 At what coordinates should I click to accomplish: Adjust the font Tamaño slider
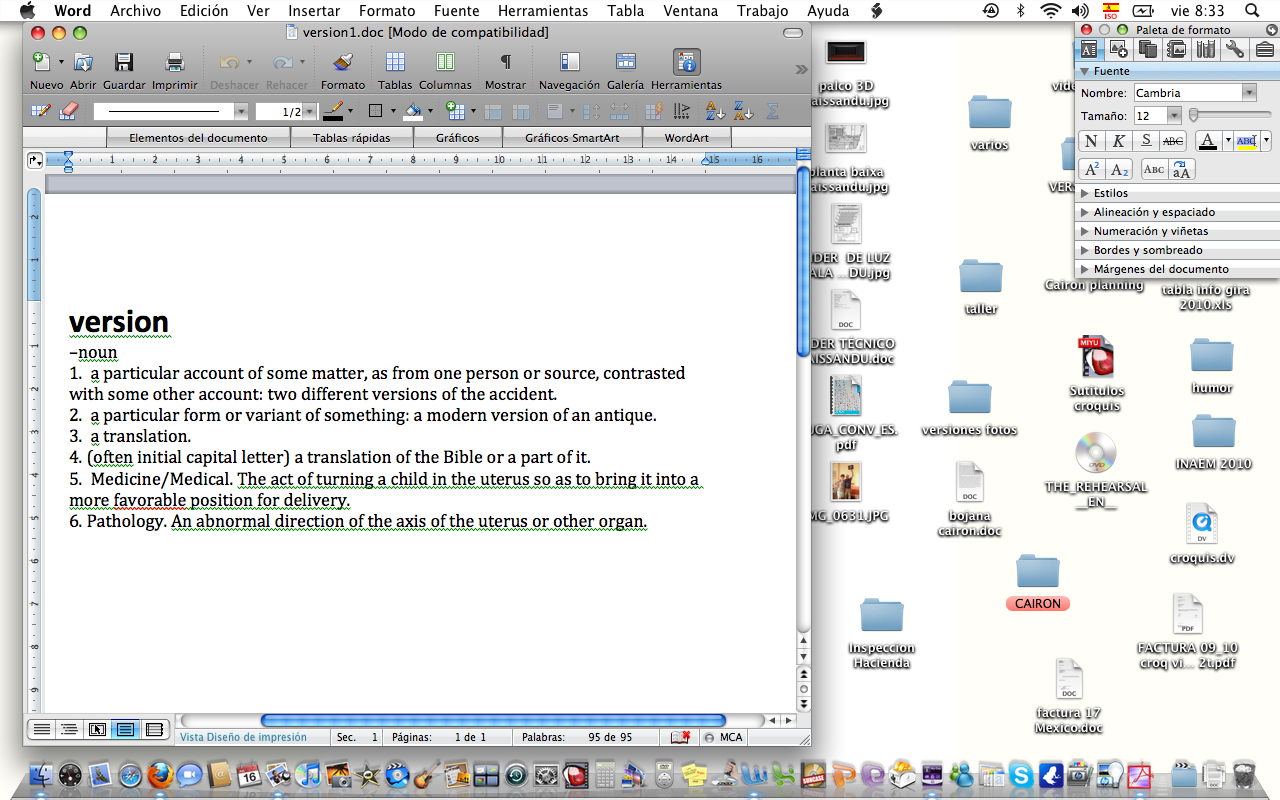(x=1195, y=116)
